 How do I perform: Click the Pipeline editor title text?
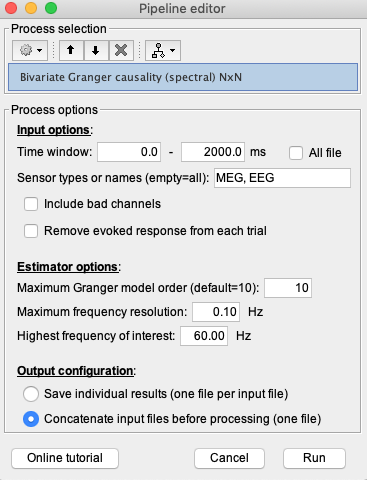pyautogui.click(x=182, y=9)
